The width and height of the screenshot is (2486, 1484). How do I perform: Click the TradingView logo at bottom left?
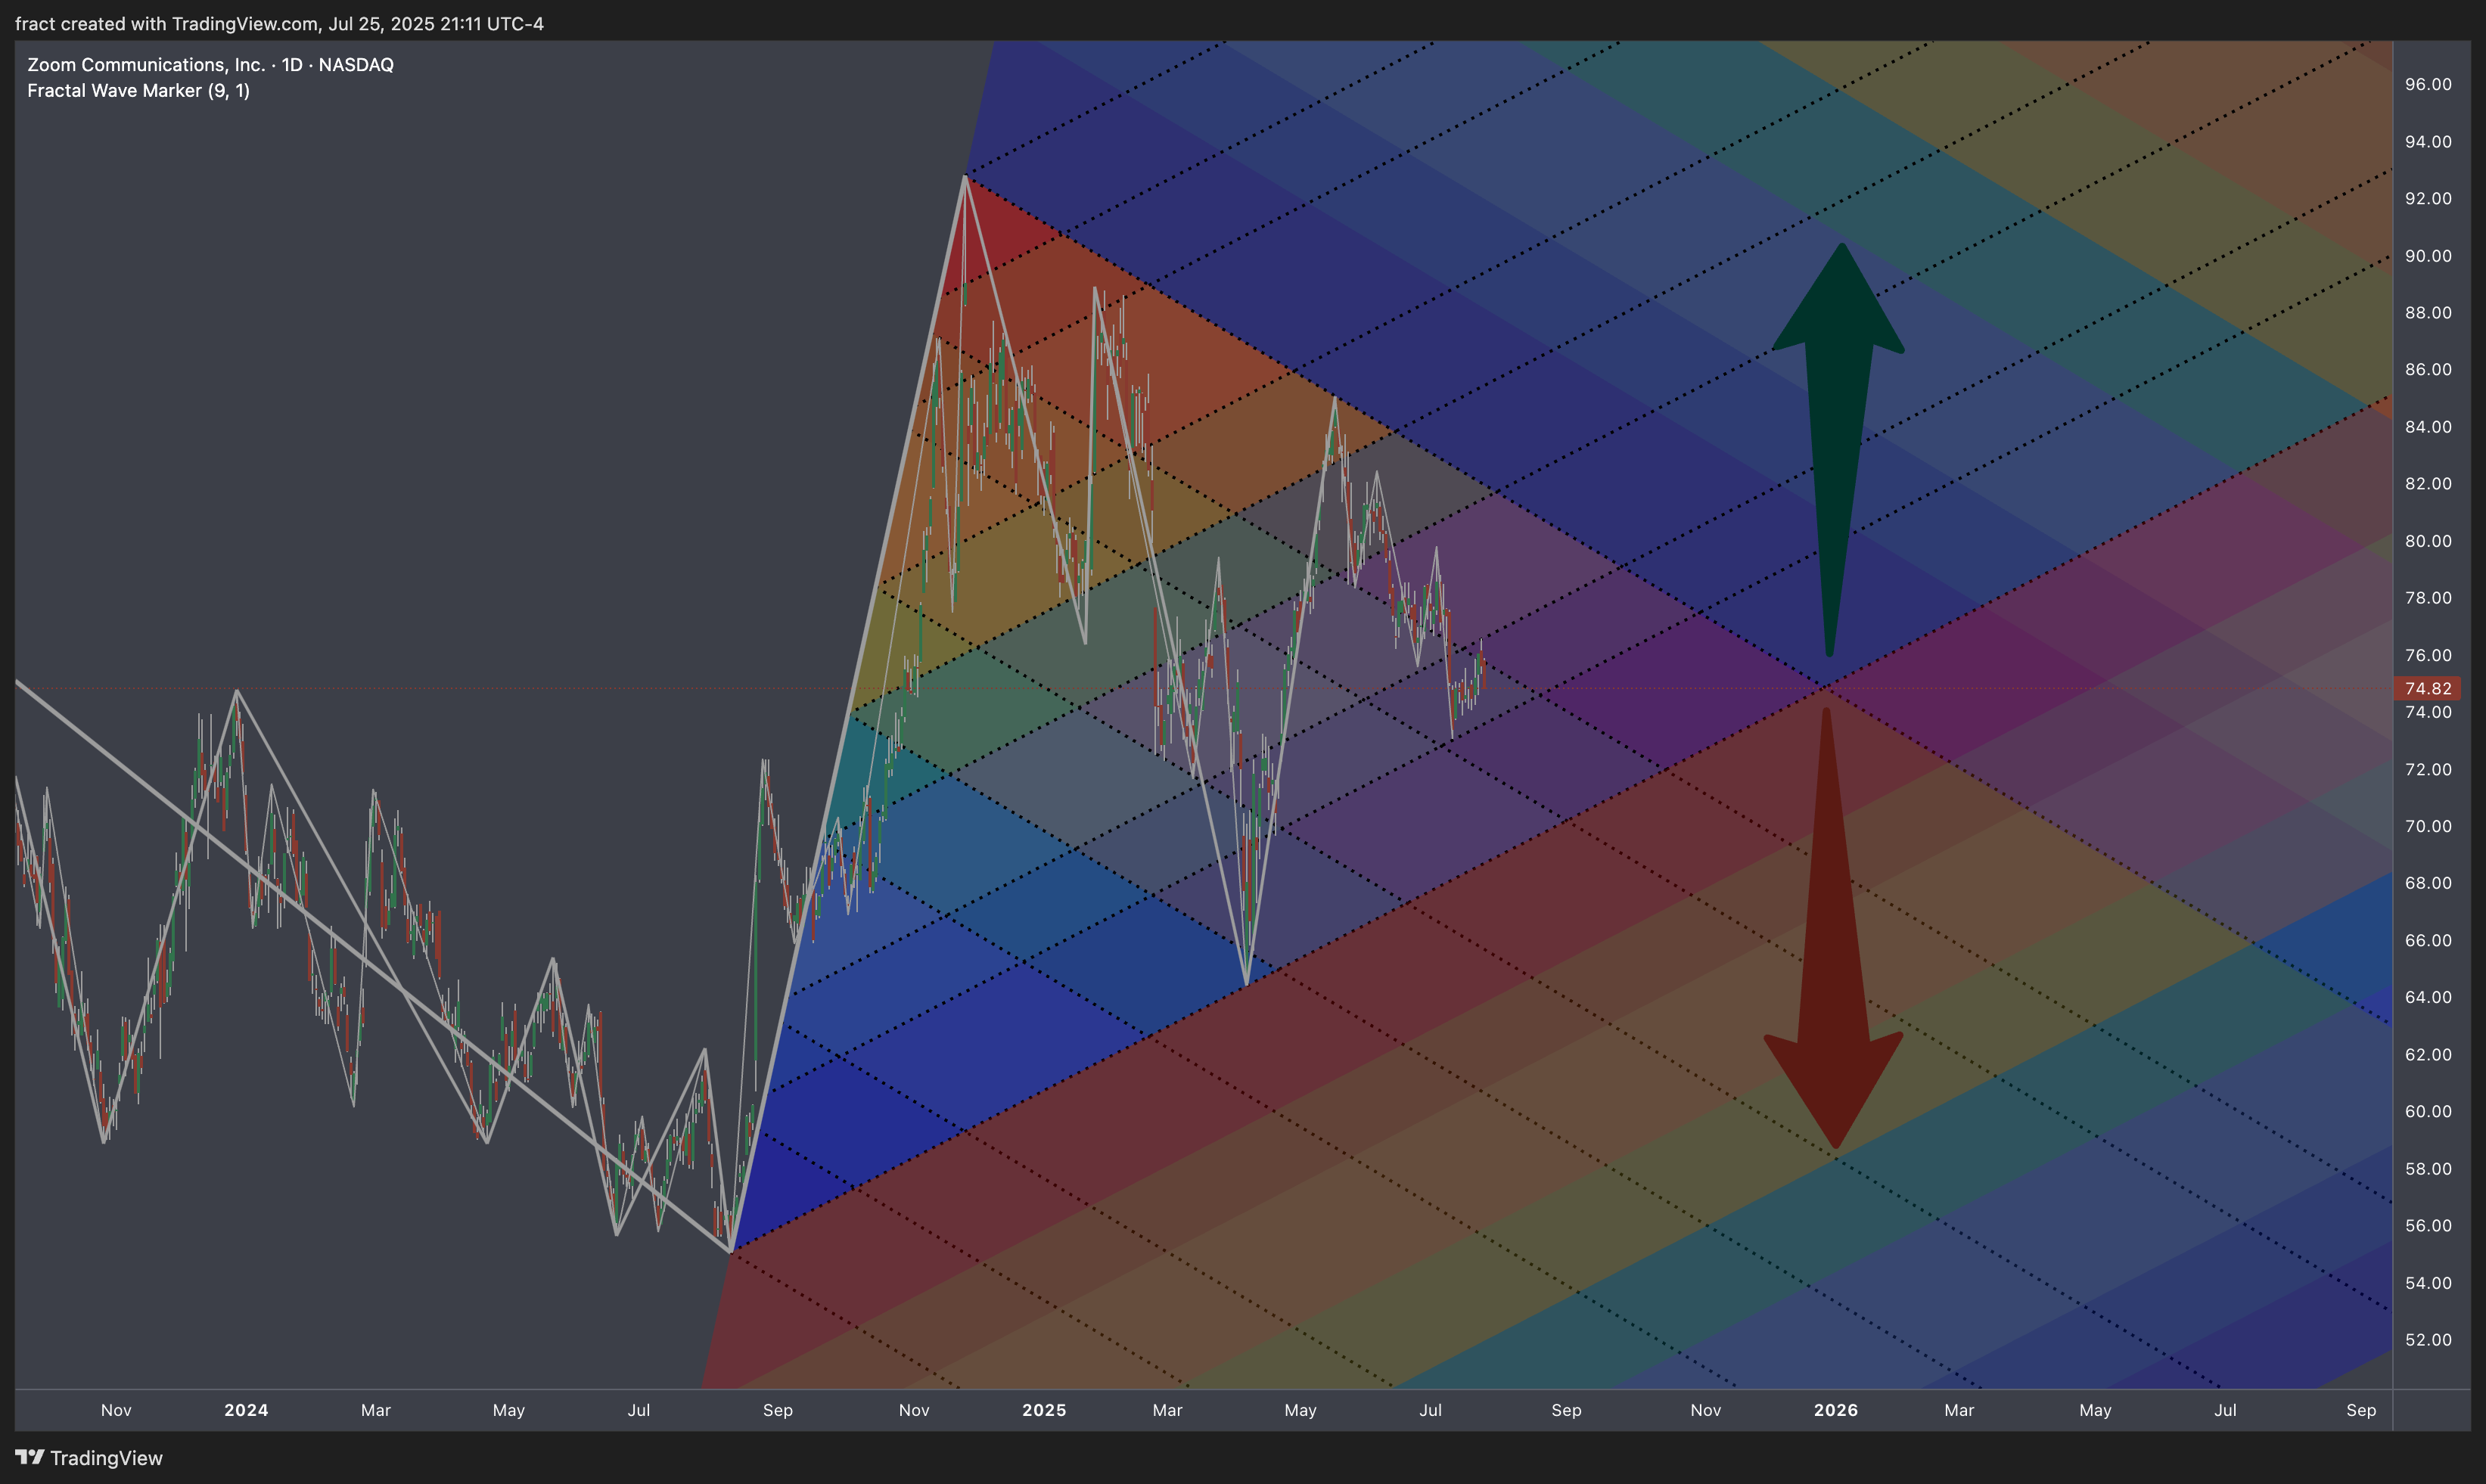pyautogui.click(x=89, y=1458)
